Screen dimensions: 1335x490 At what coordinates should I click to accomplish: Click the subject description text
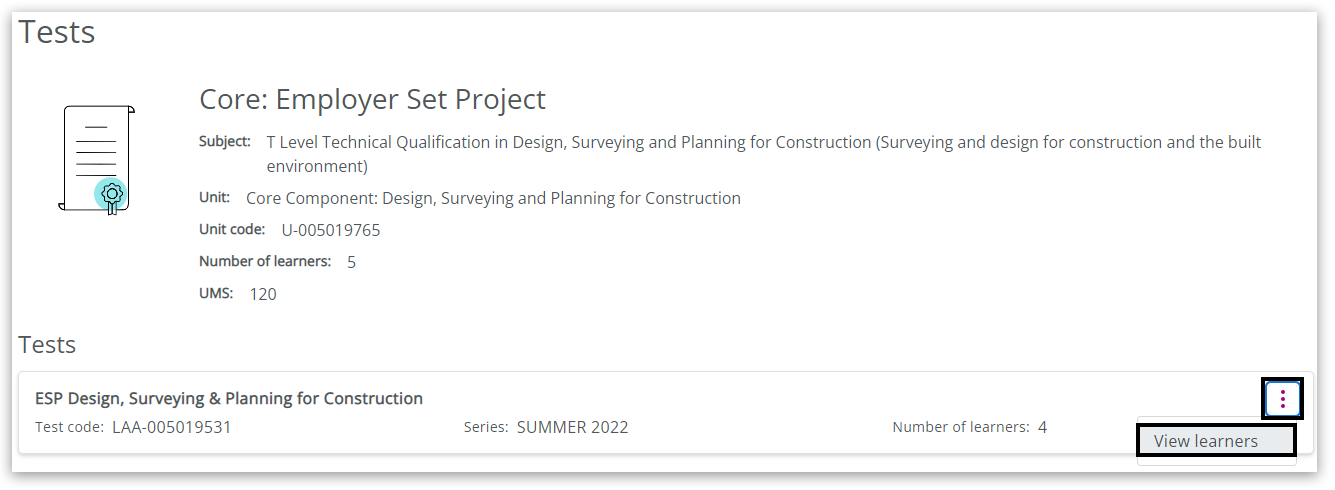pyautogui.click(x=763, y=143)
